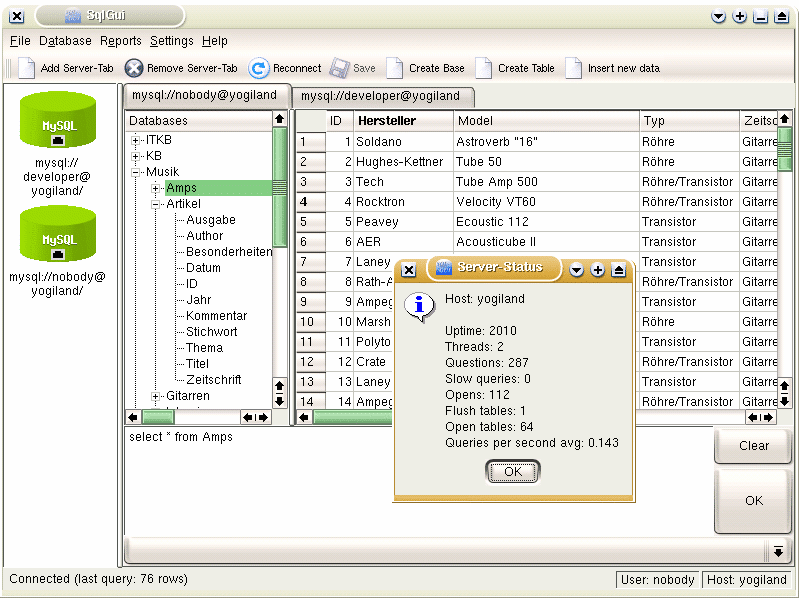
Task: Open the Reports menu
Action: [x=121, y=41]
